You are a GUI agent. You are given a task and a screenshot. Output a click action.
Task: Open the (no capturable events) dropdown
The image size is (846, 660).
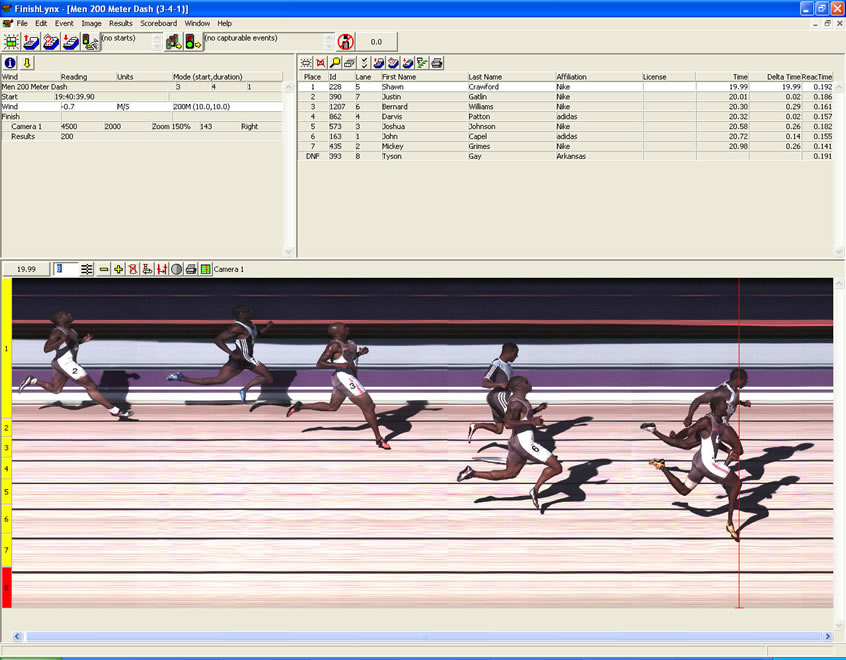(x=265, y=41)
